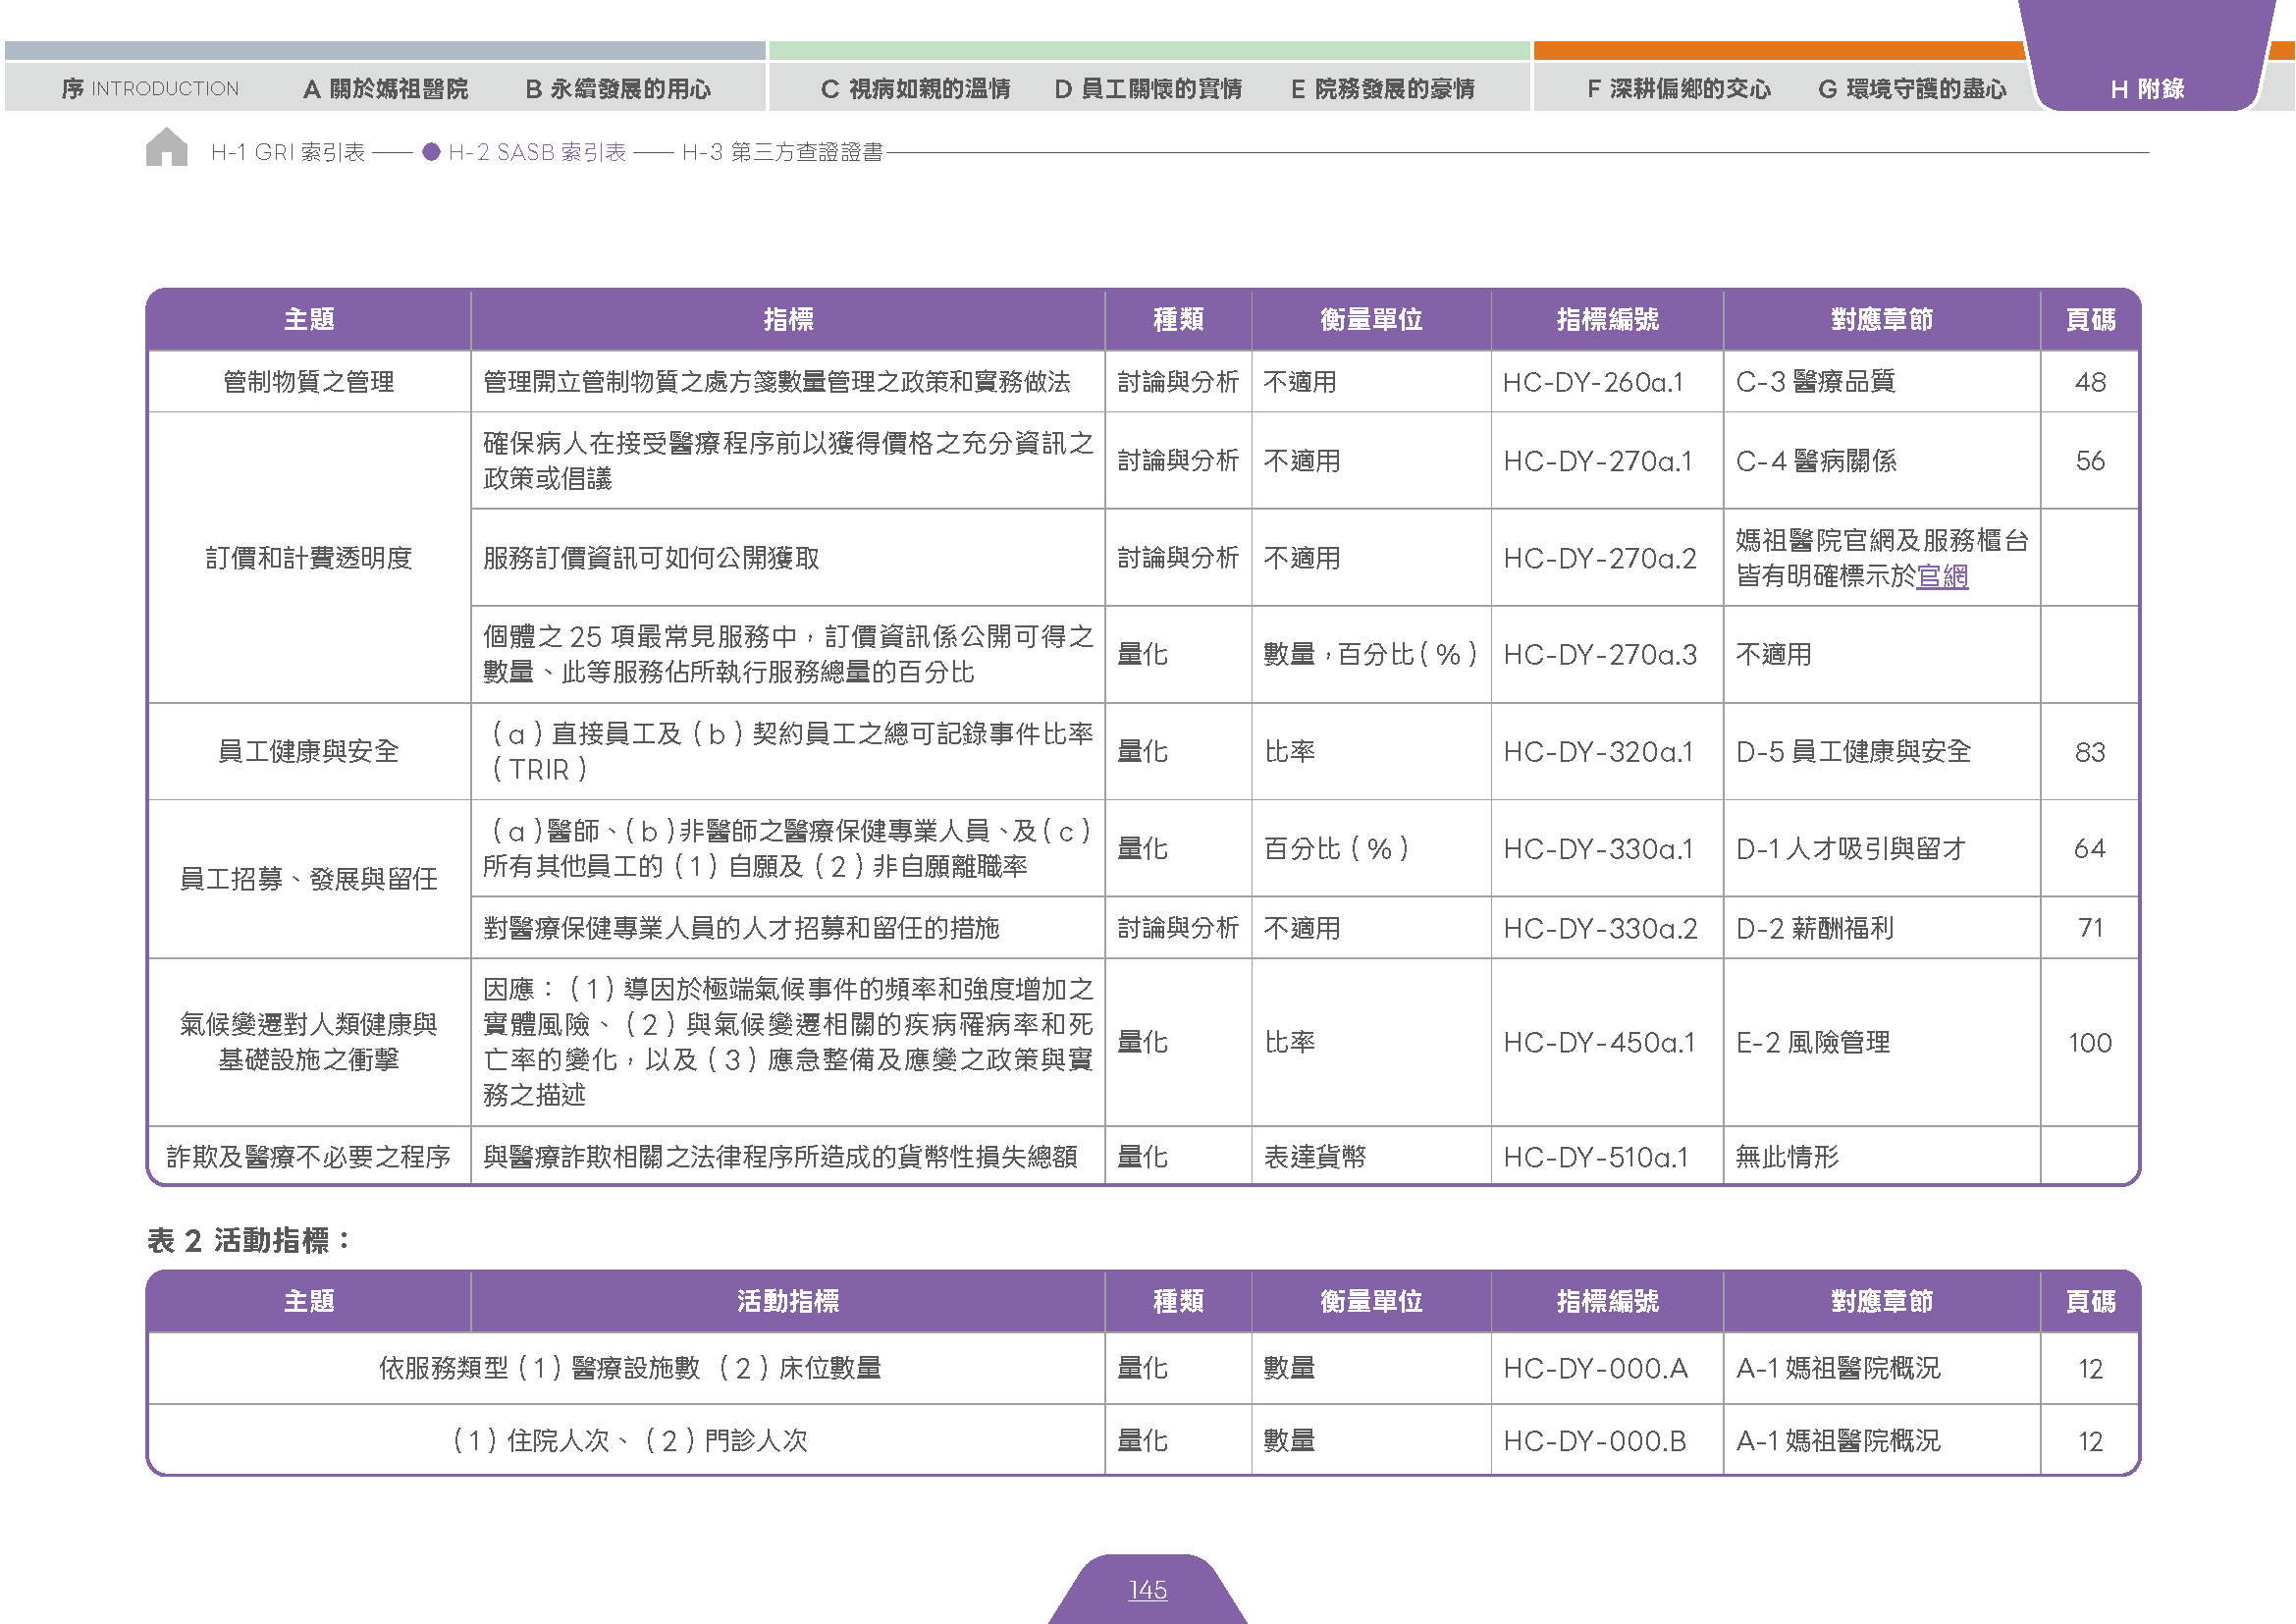Switch to G 環境守護的盡心 tab
The image size is (2296, 1624).
[x=1912, y=89]
